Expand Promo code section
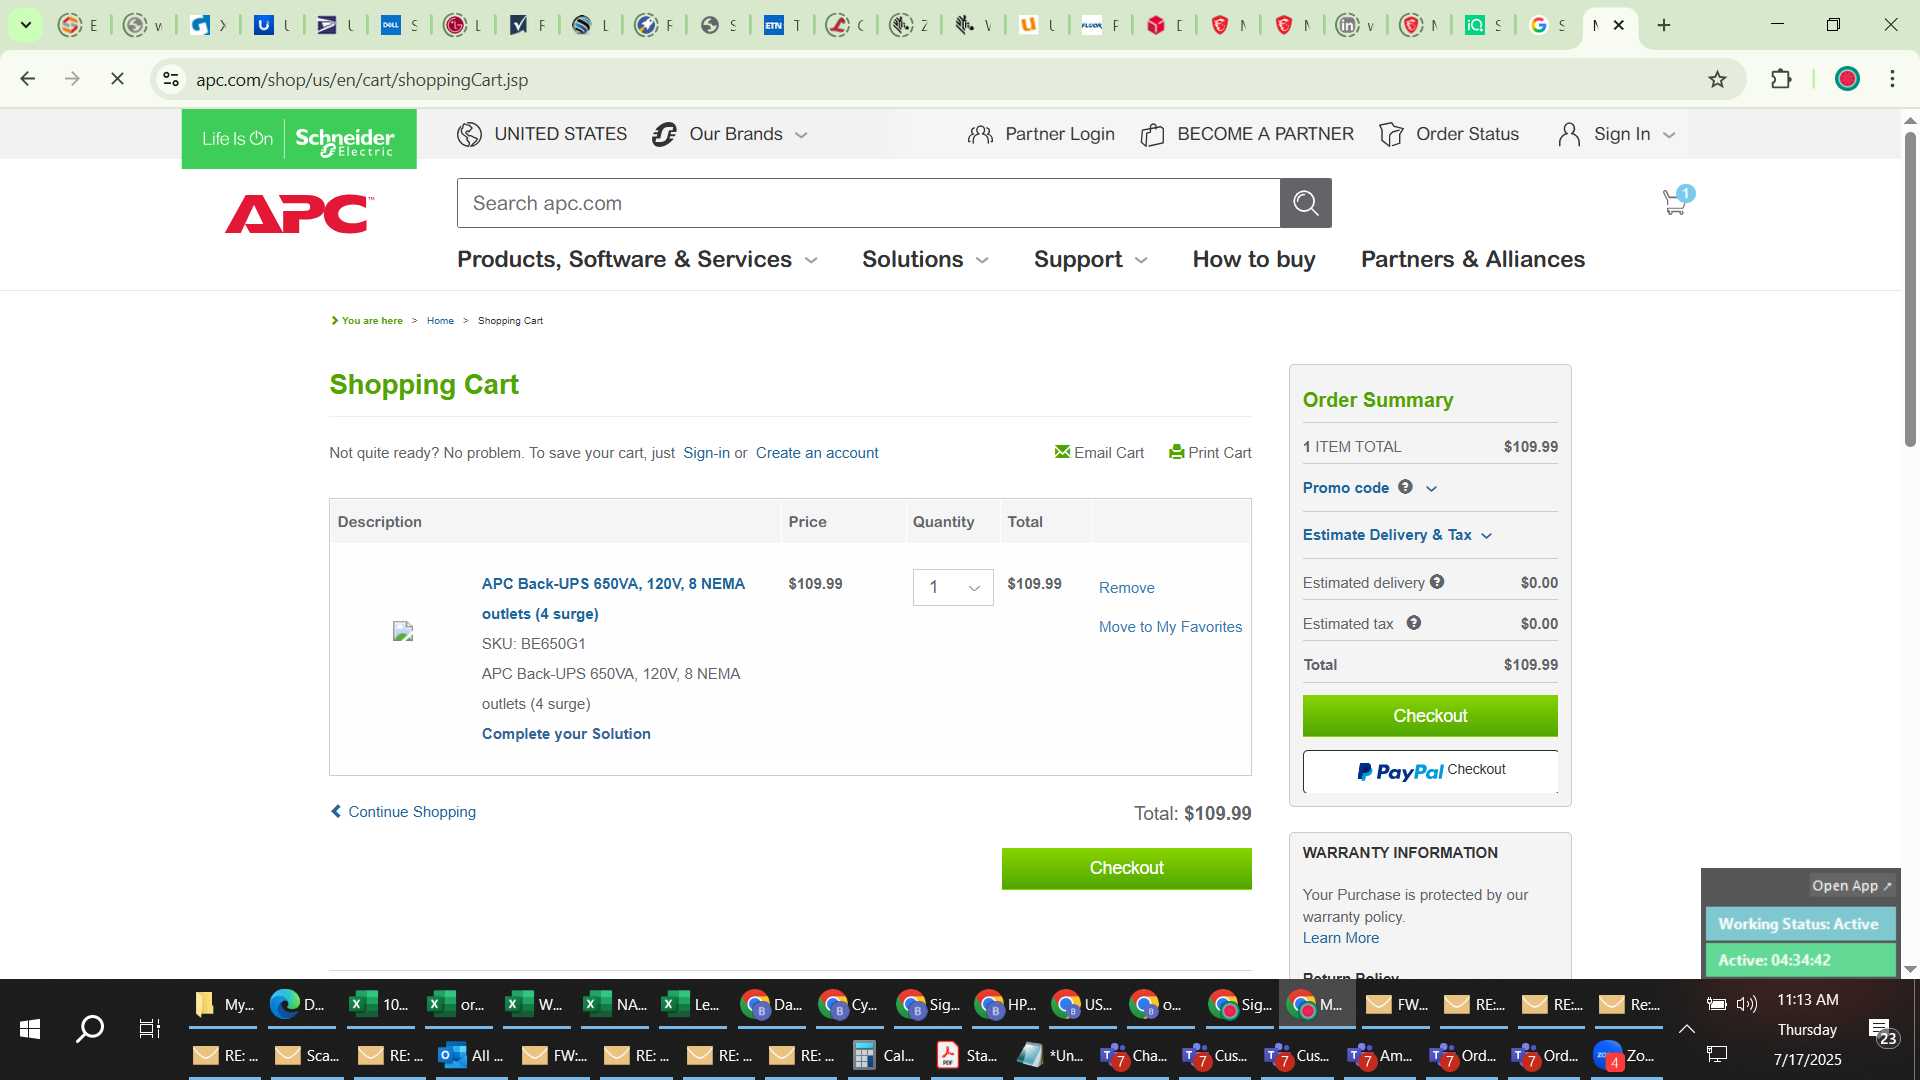Screen dimensions: 1920x1080 1370,488
